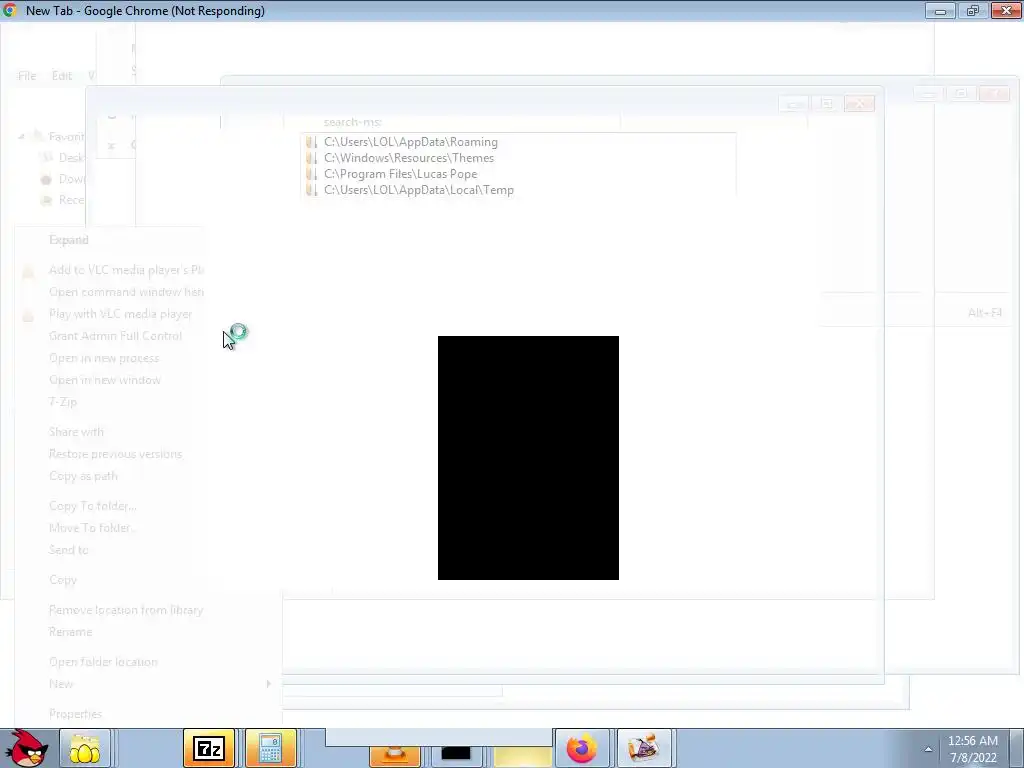Choose Open folder location
Image resolution: width=1024 pixels, height=768 pixels.
(103, 662)
